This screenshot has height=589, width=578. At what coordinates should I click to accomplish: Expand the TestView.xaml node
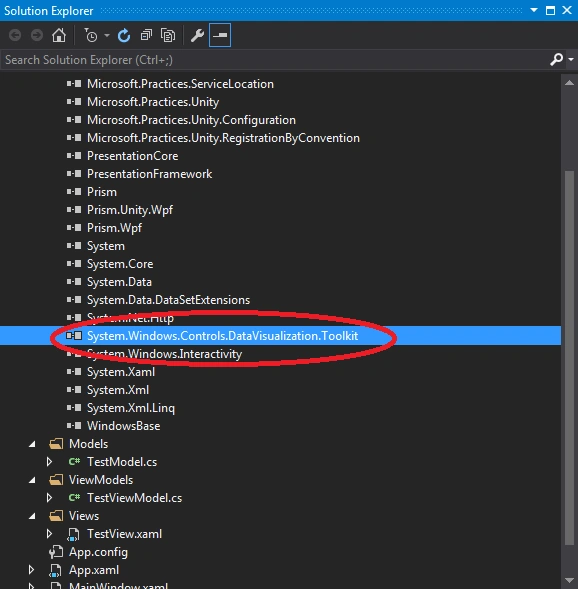coord(49,534)
